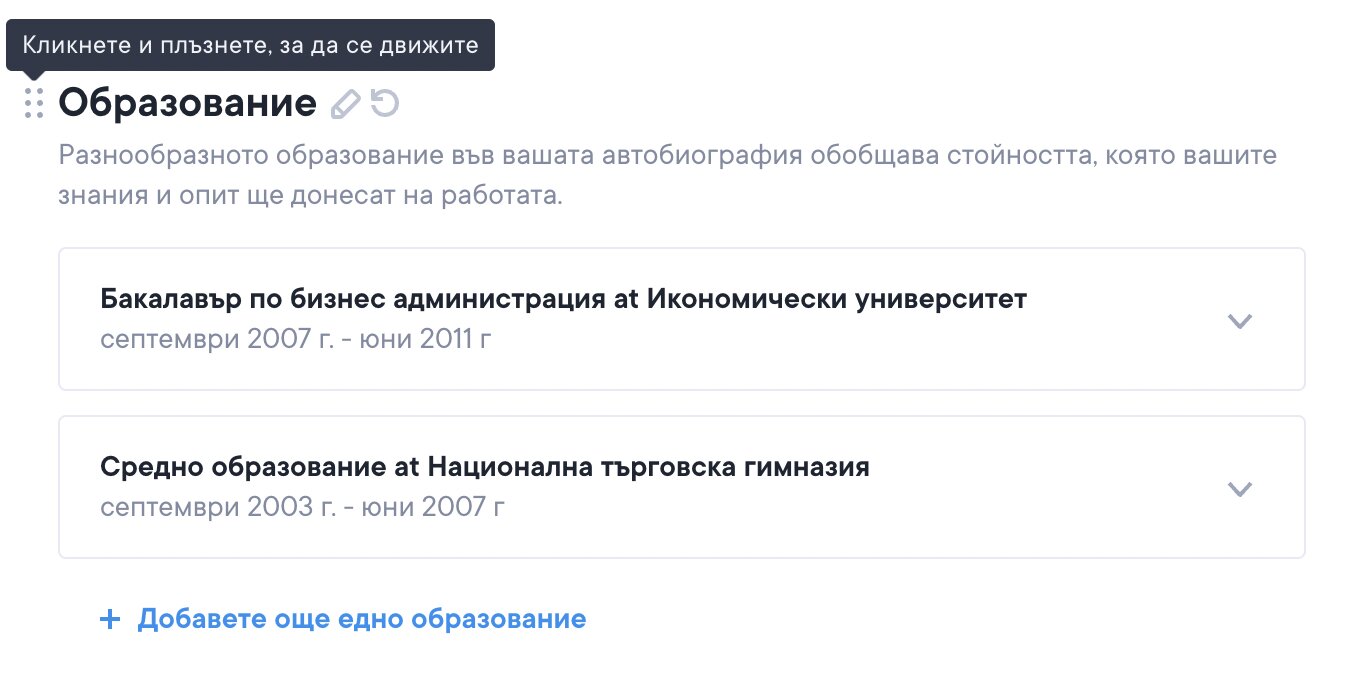Click the date range септември 2003 – юни 2007
The width and height of the screenshot is (1370, 694).
[x=302, y=507]
